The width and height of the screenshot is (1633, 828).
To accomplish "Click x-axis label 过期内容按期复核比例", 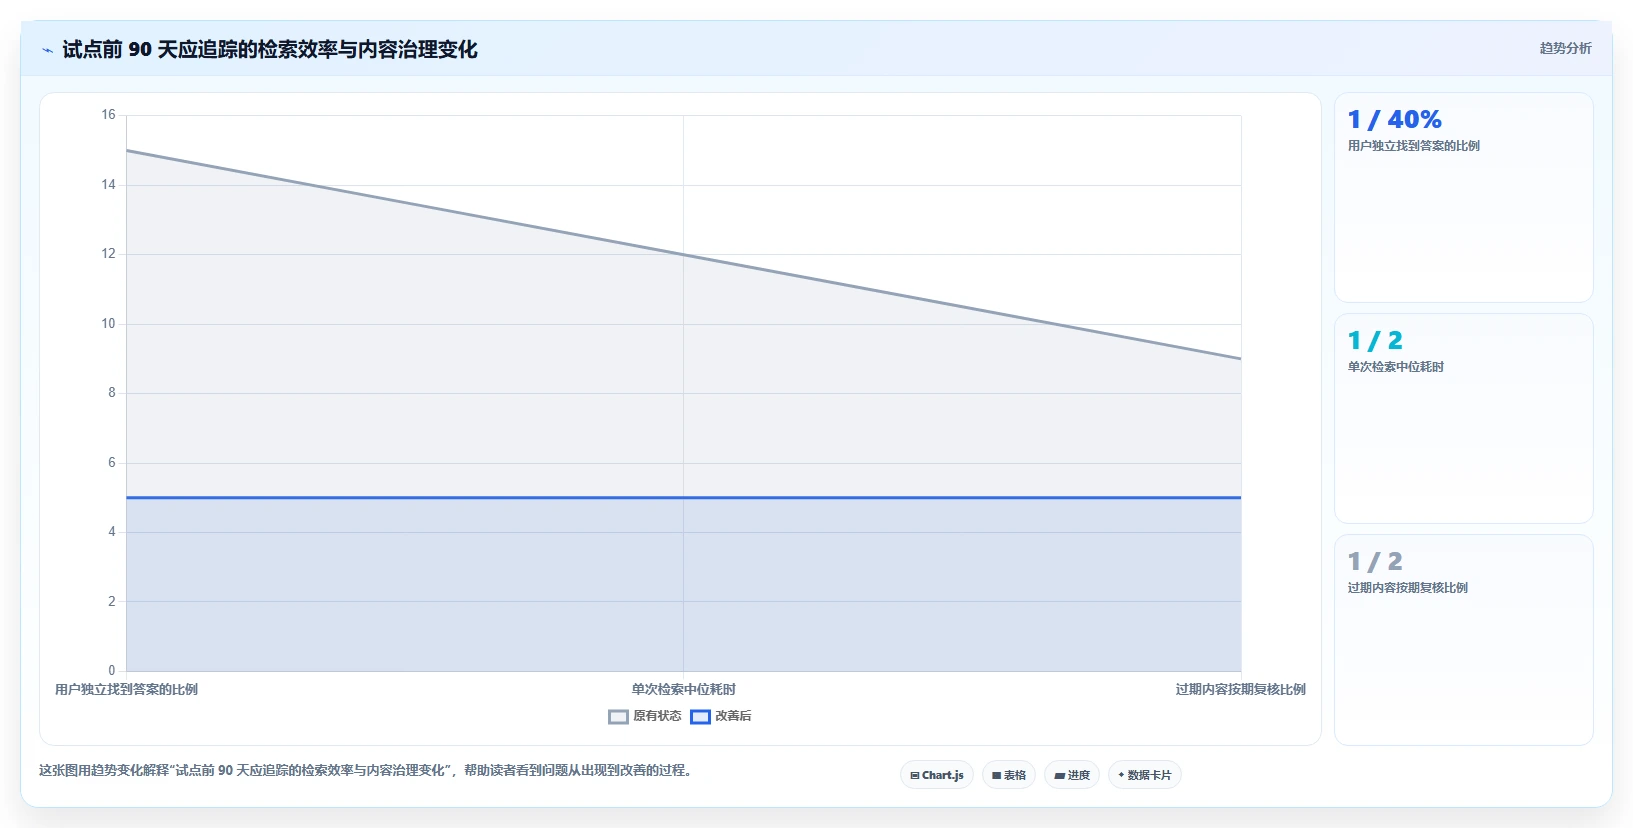I will click(x=1240, y=689).
